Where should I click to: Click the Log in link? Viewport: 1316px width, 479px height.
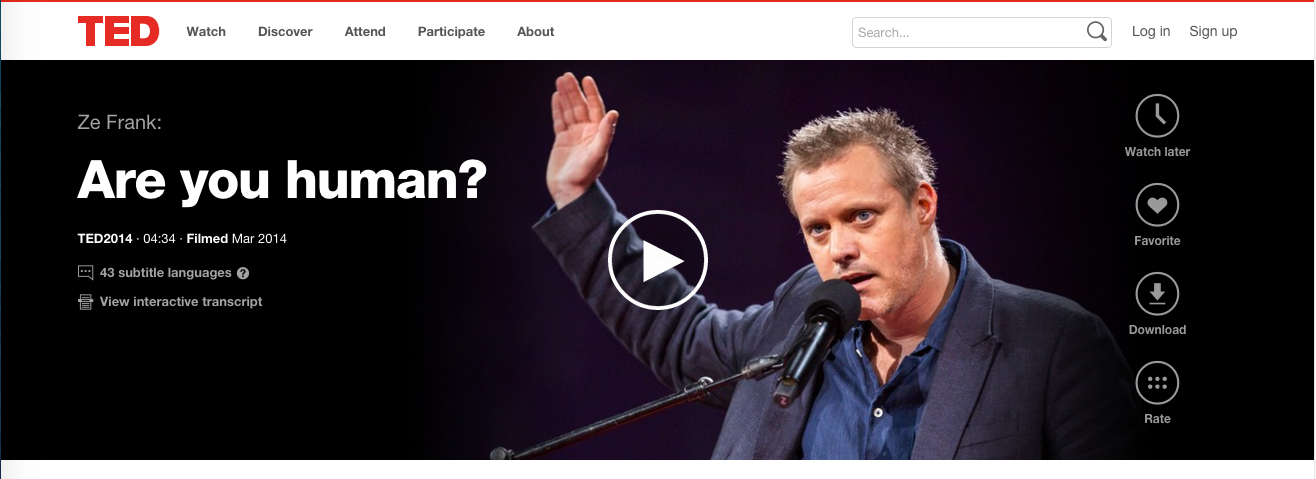coord(1151,32)
